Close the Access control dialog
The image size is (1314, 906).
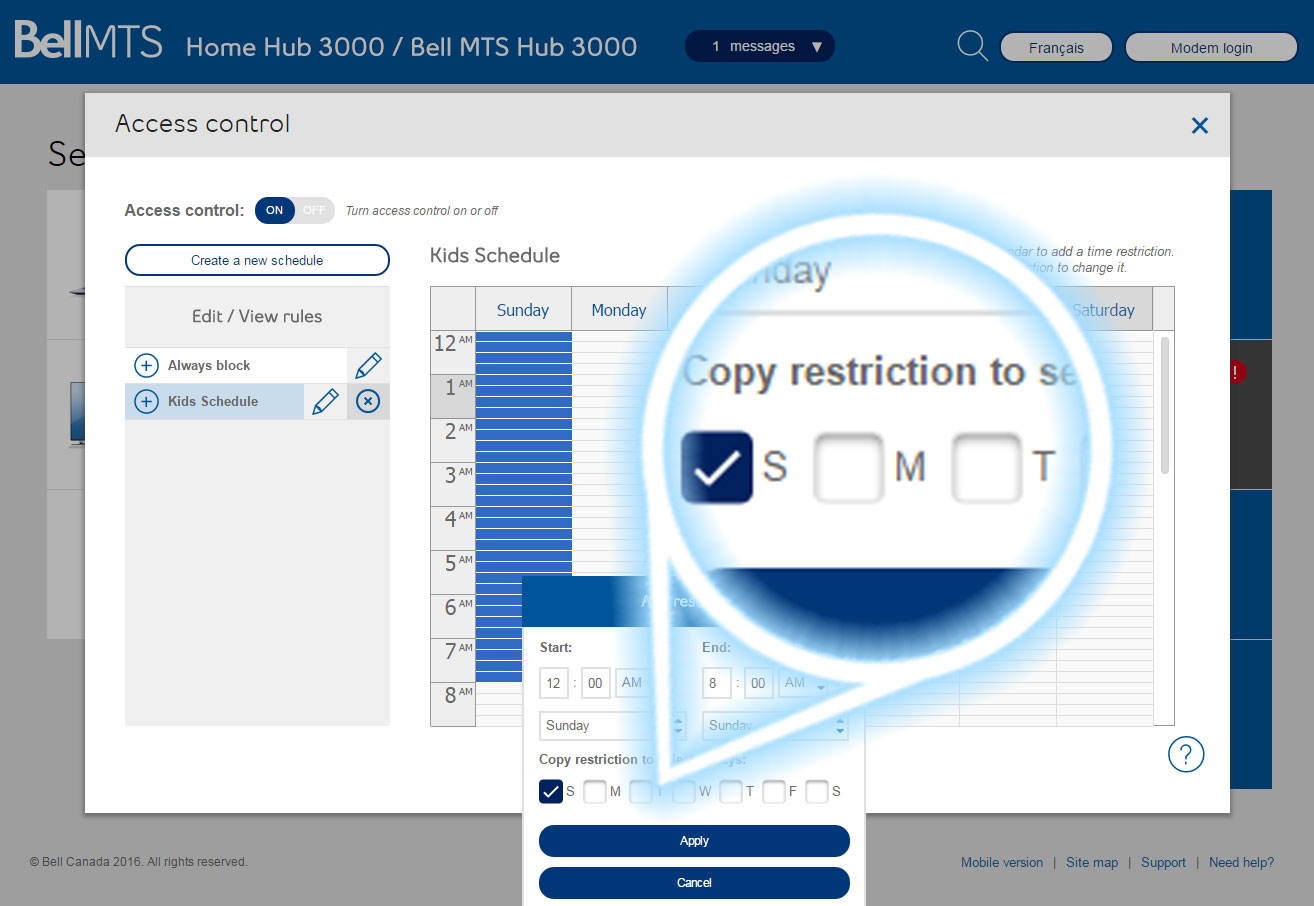1200,125
